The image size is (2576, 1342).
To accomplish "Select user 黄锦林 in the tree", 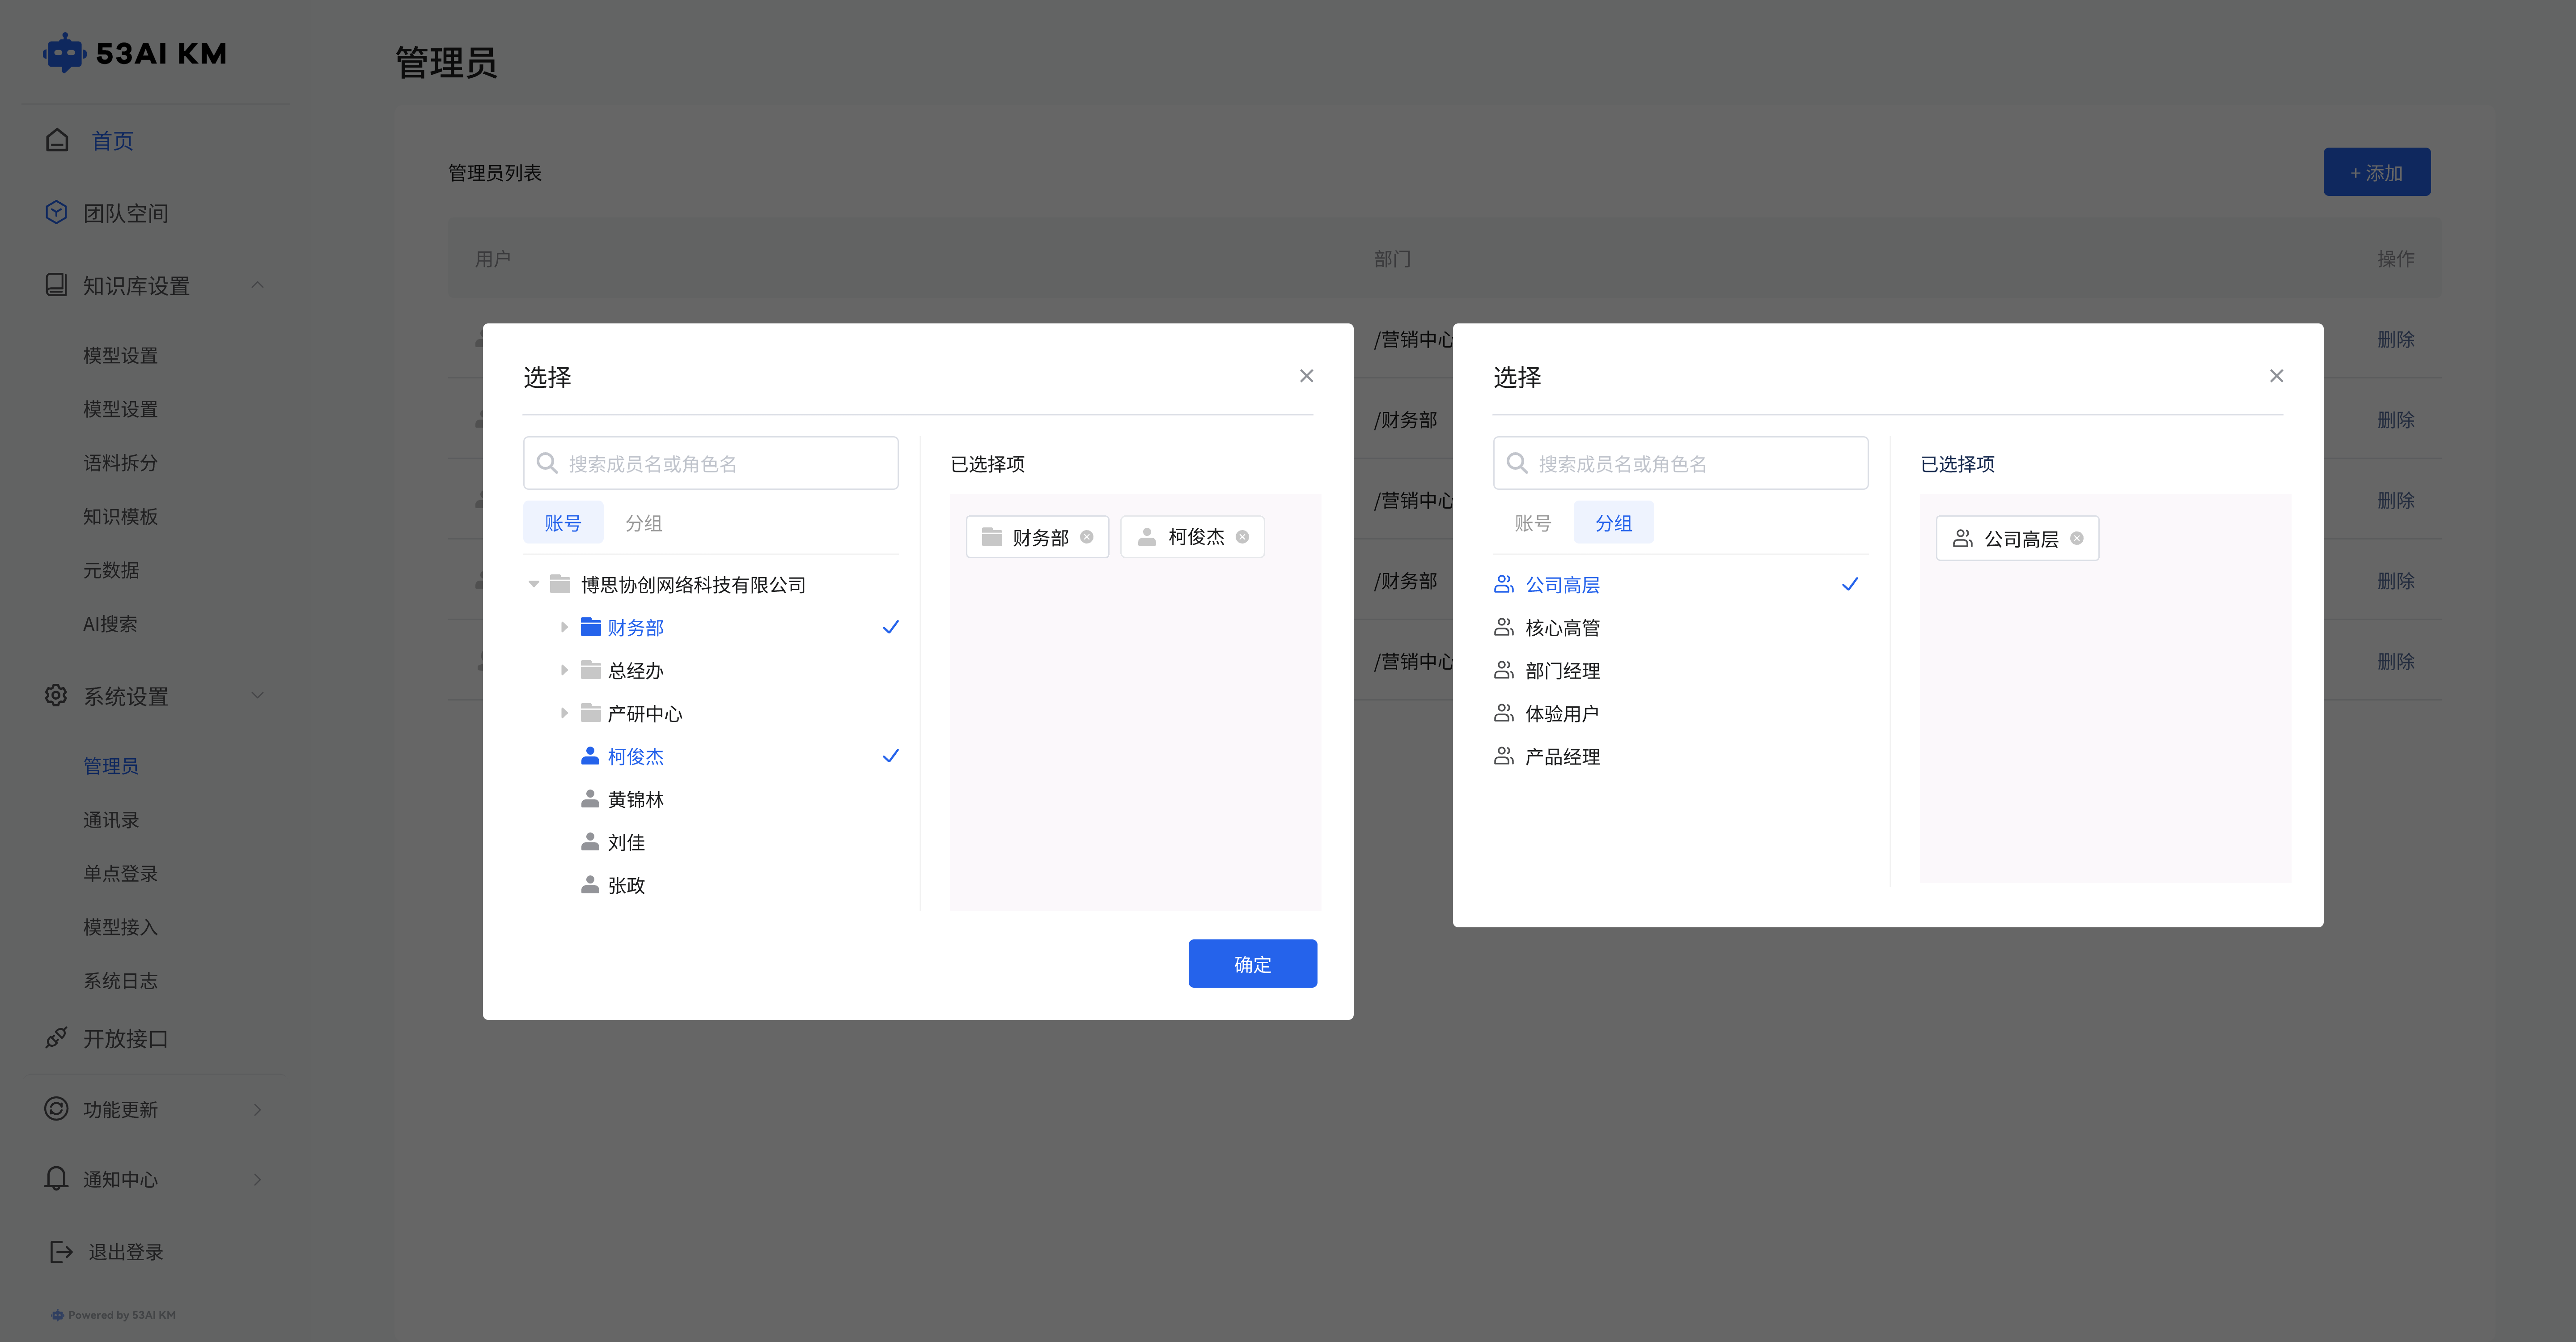I will click(x=635, y=799).
